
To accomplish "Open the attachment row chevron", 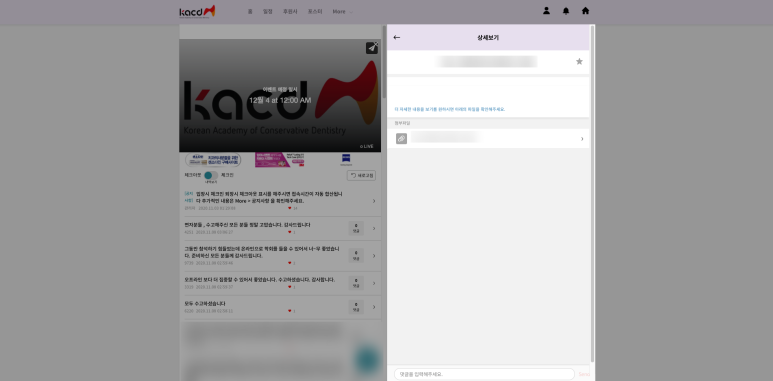I will click(582, 139).
